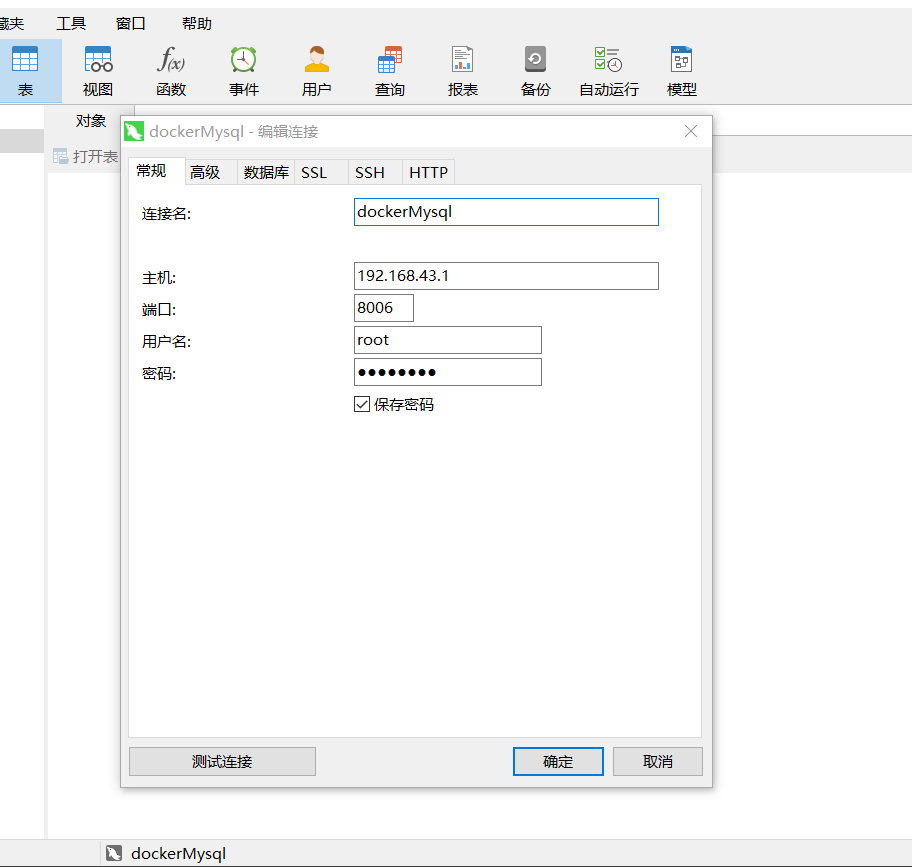Click the Automation (自动运行) toolbar icon
The height and width of the screenshot is (867, 912).
tap(608, 62)
